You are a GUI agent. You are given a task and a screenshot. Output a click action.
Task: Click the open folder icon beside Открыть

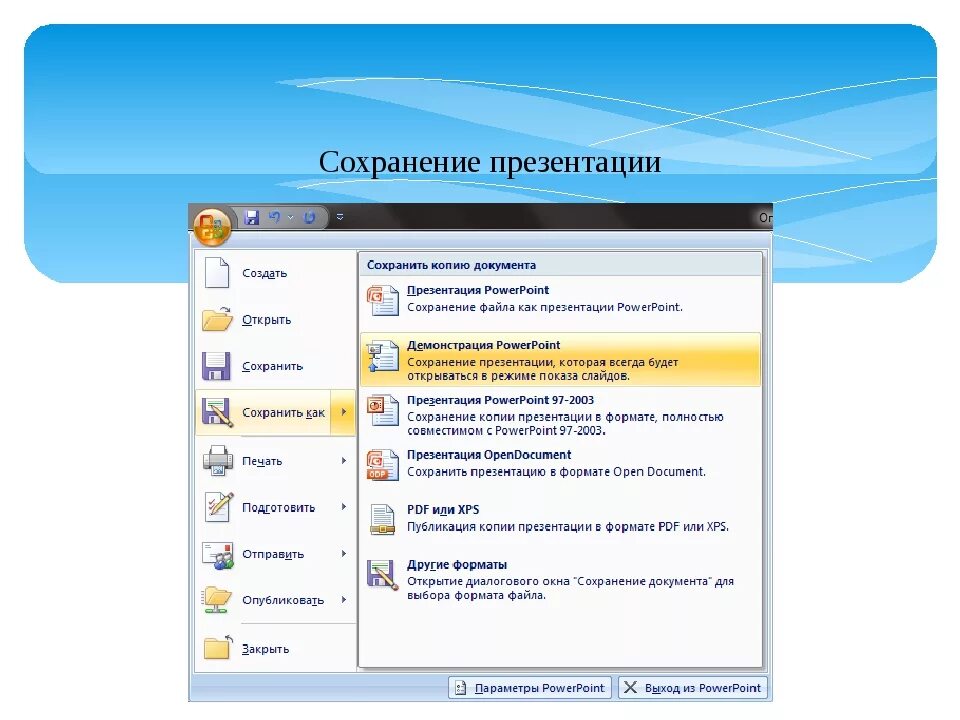pyautogui.click(x=217, y=319)
